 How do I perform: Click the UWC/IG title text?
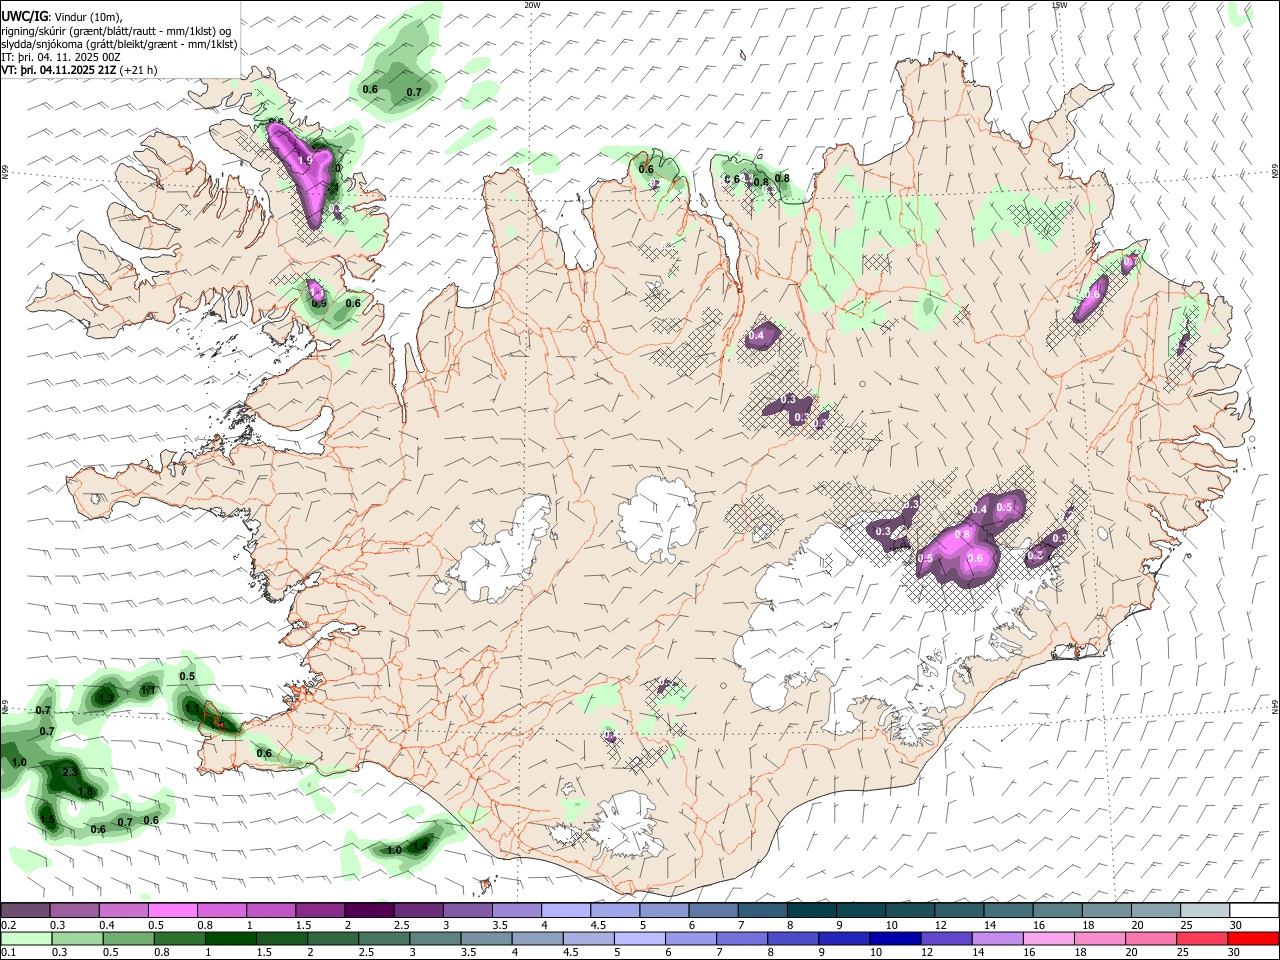tap(24, 16)
